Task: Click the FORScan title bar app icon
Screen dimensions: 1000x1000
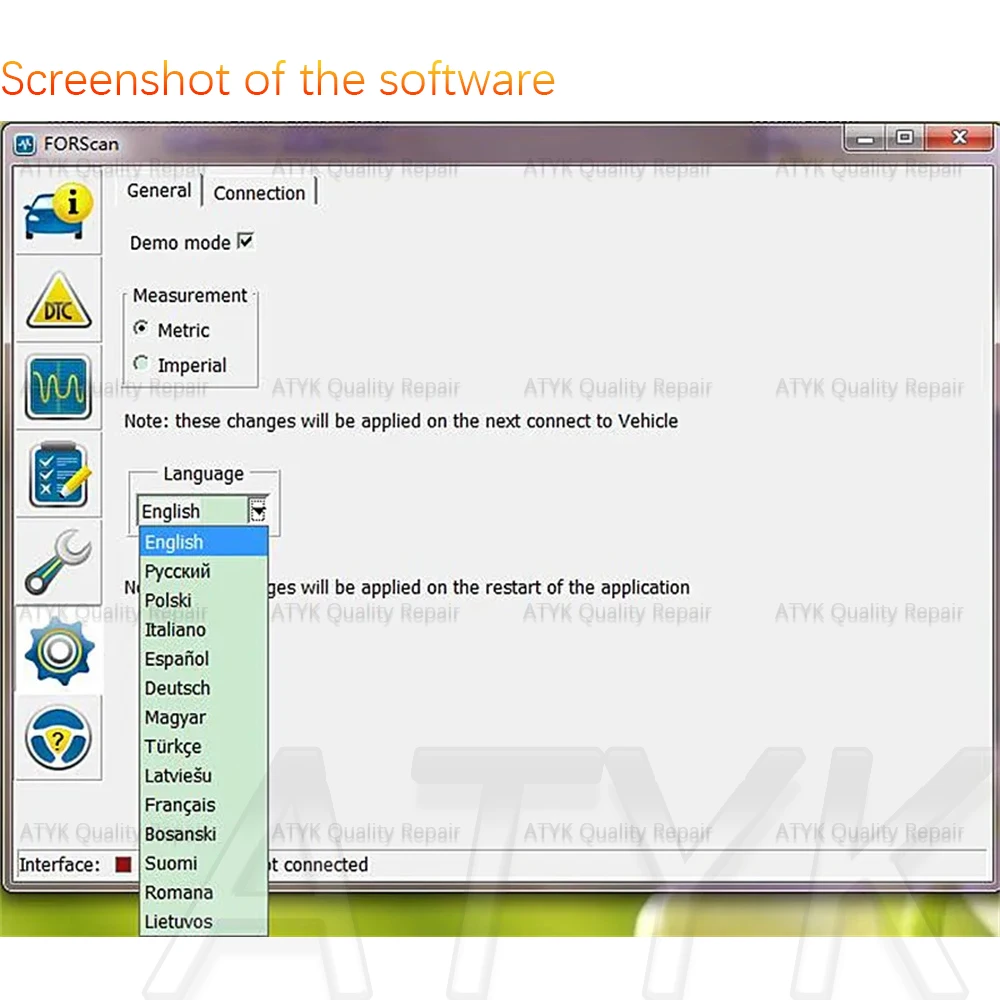Action: pyautogui.click(x=25, y=144)
